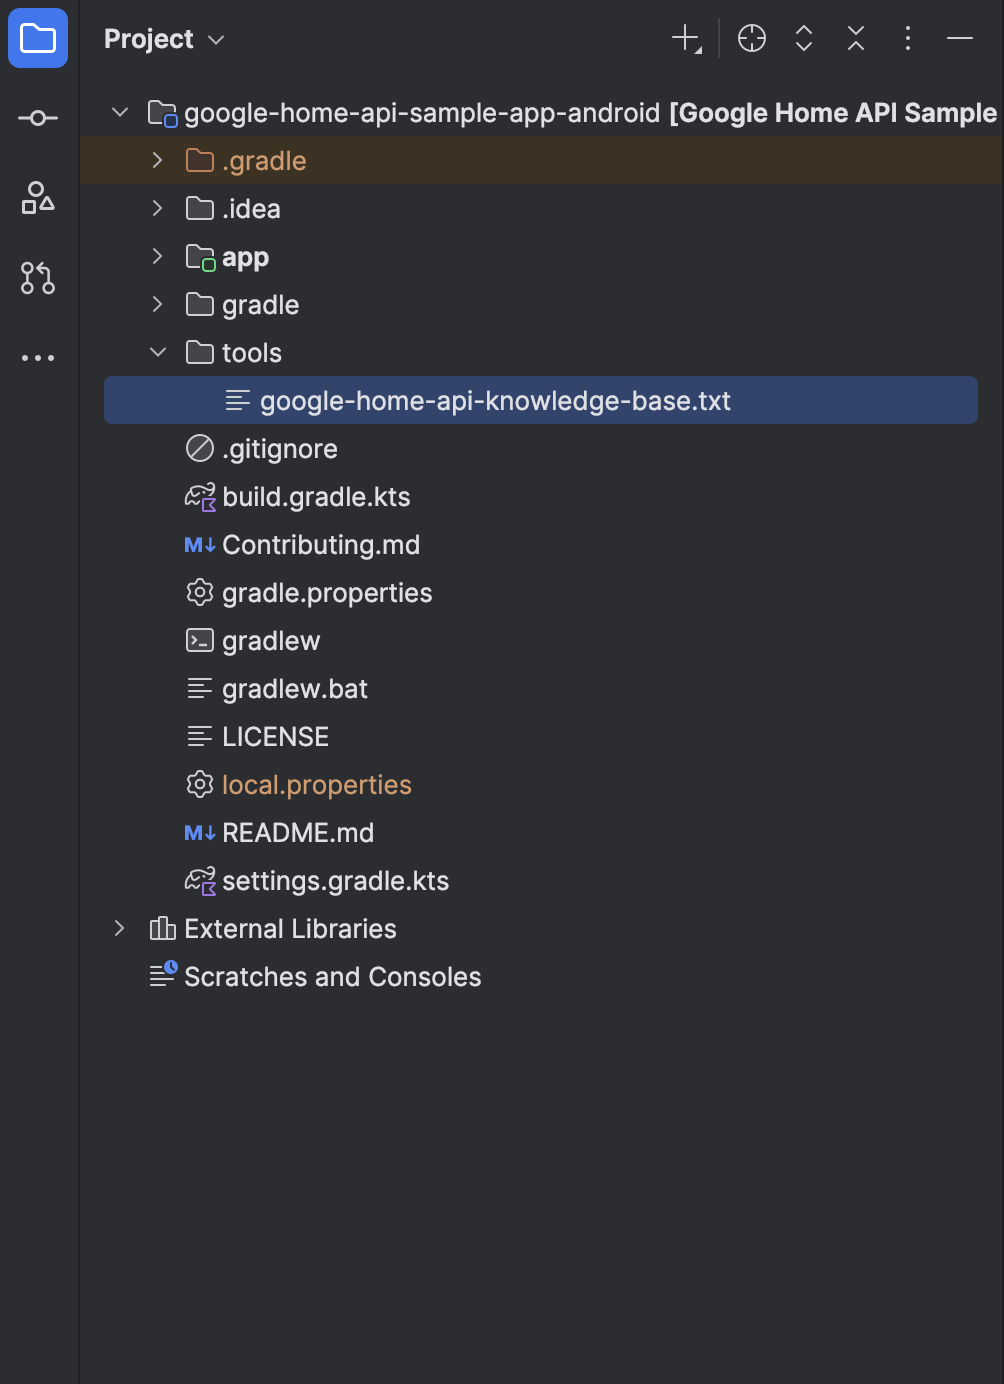
Task: Expand All items in the tree
Action: 803,38
